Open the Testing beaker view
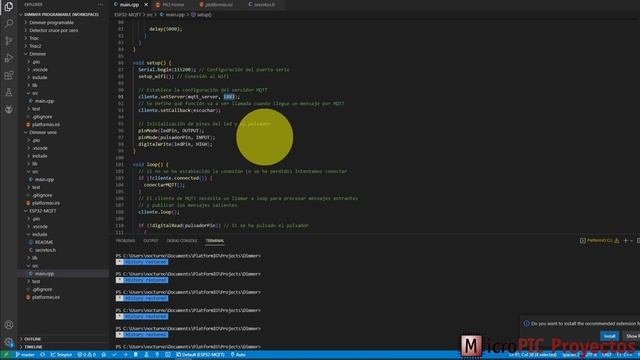The height and width of the screenshot is (360, 640). coord(9,92)
